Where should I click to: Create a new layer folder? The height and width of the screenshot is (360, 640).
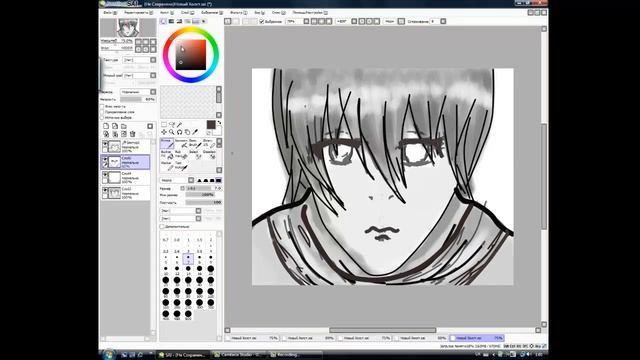124,127
